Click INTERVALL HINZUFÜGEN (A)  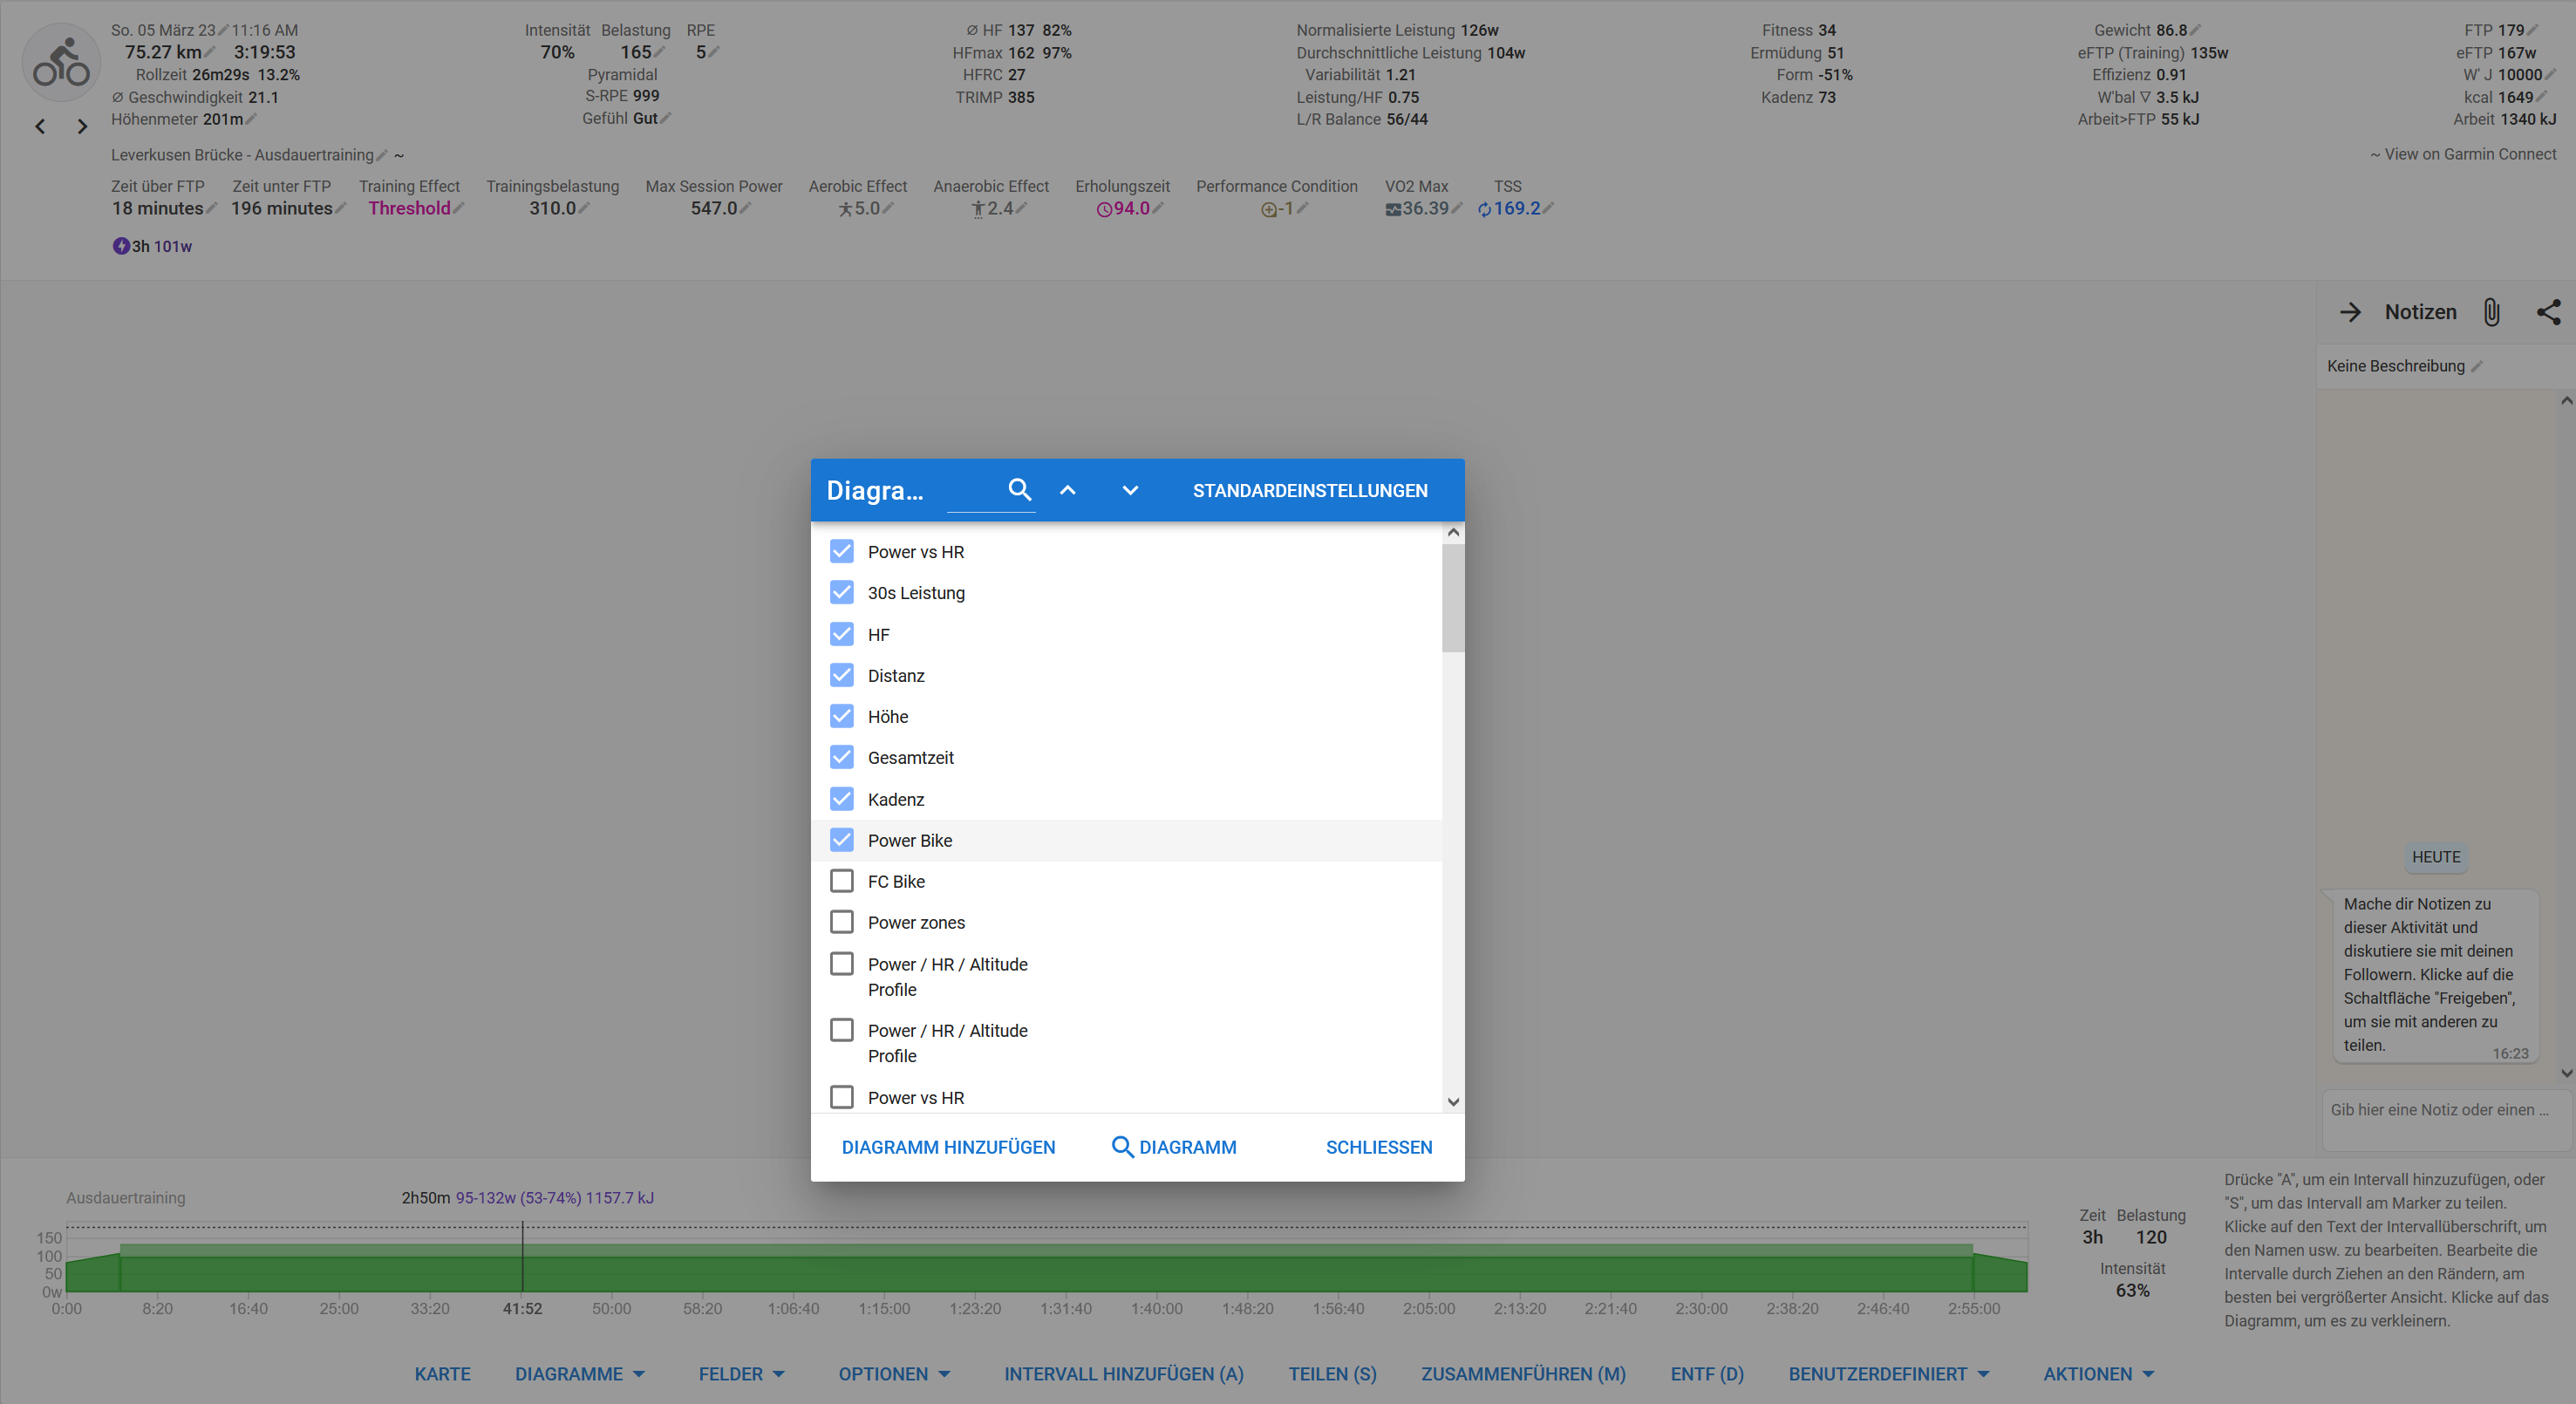tap(1124, 1374)
